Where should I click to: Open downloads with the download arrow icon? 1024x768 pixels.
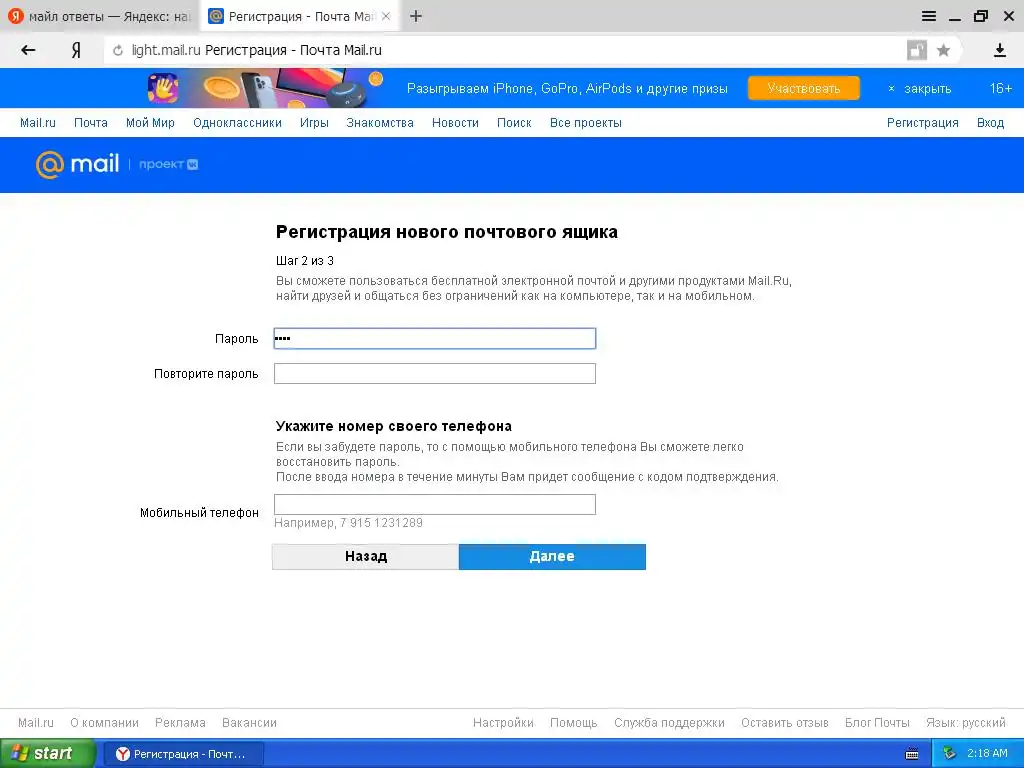coord(999,50)
